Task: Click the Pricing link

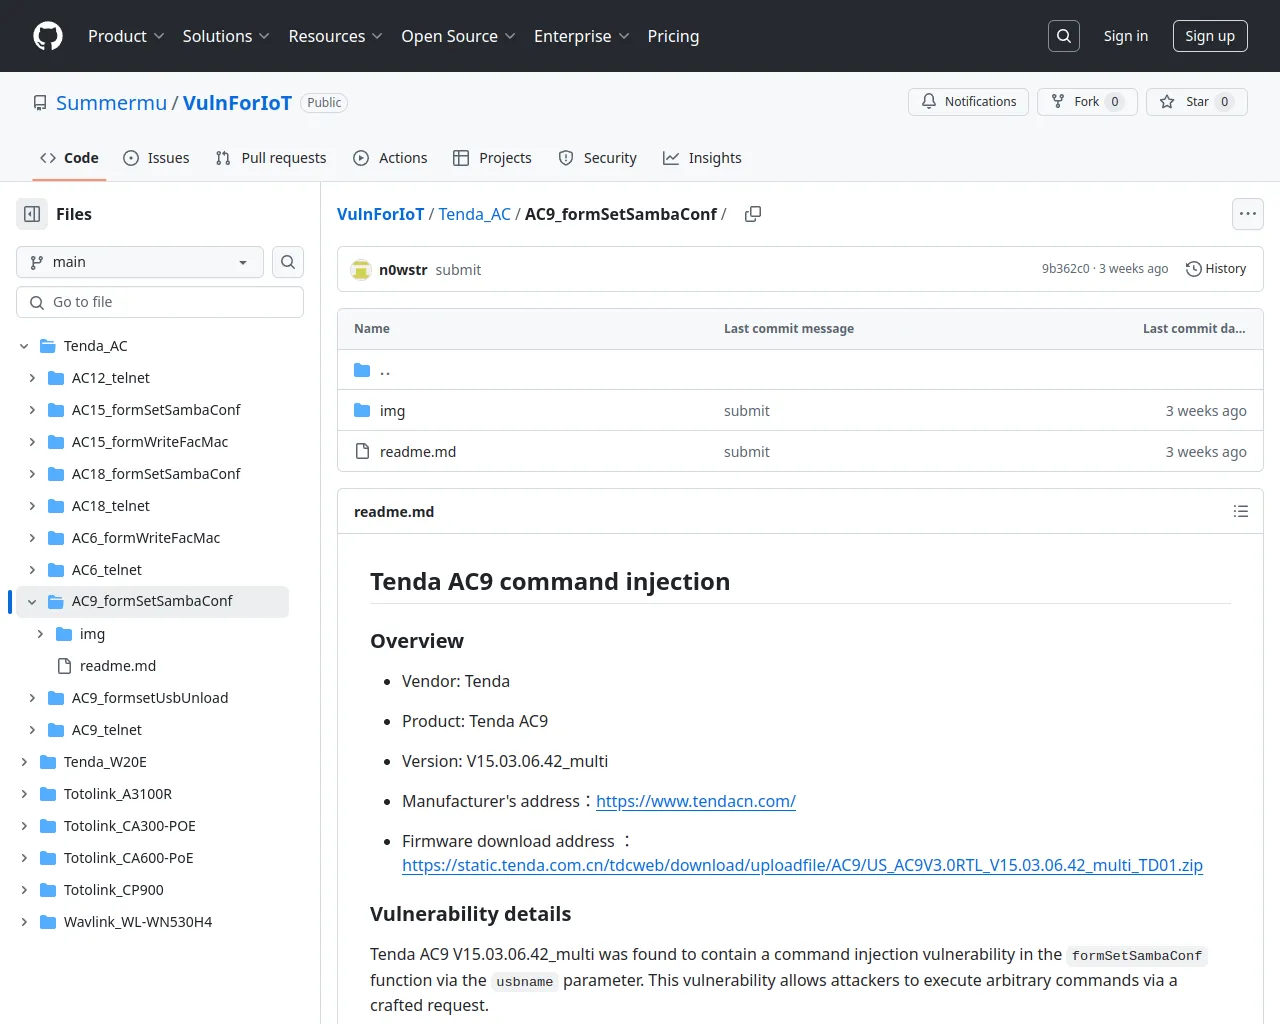Action: point(673,36)
